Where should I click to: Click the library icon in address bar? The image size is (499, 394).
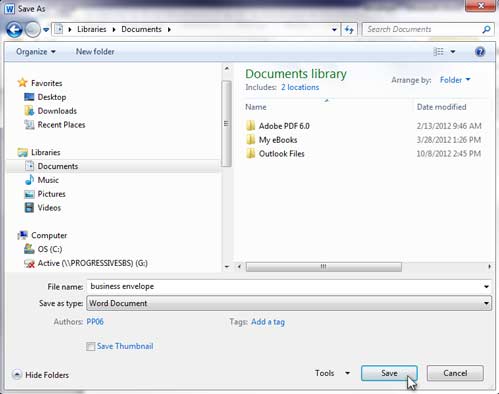[59, 29]
